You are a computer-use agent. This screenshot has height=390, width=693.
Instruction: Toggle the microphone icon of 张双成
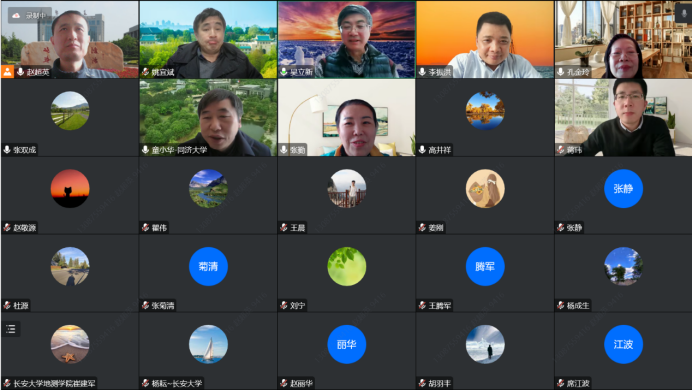click(7, 150)
